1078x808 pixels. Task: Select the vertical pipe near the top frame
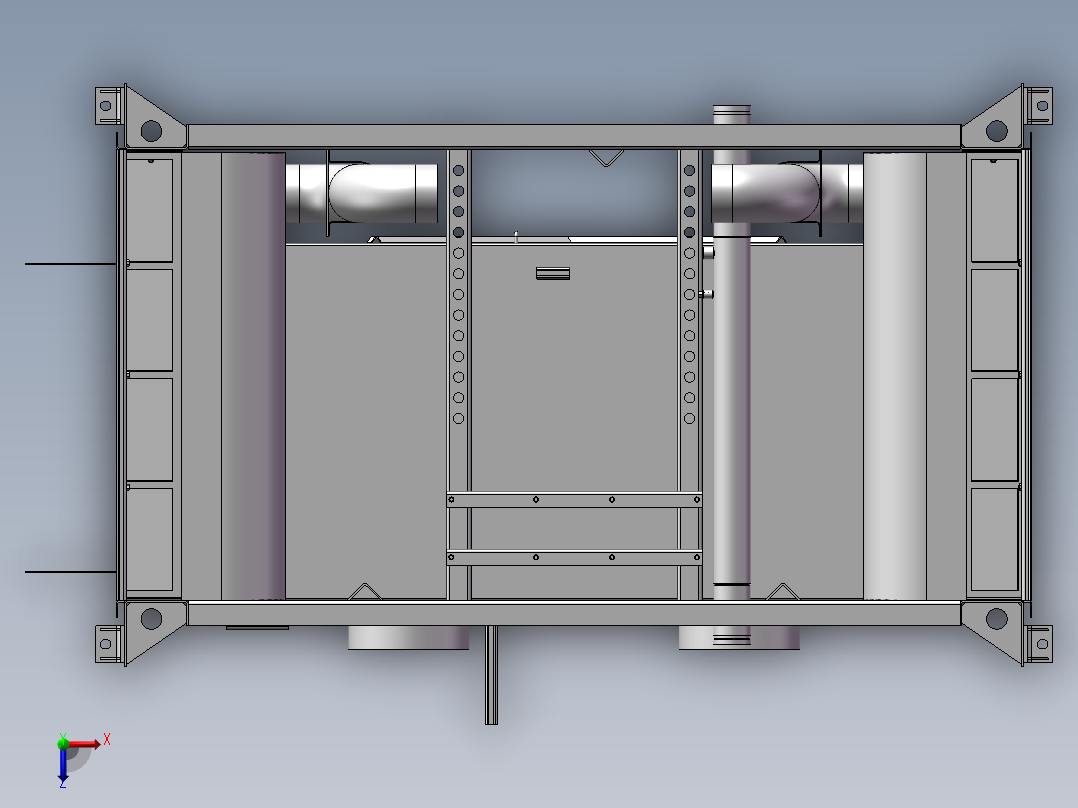pyautogui.click(x=729, y=113)
